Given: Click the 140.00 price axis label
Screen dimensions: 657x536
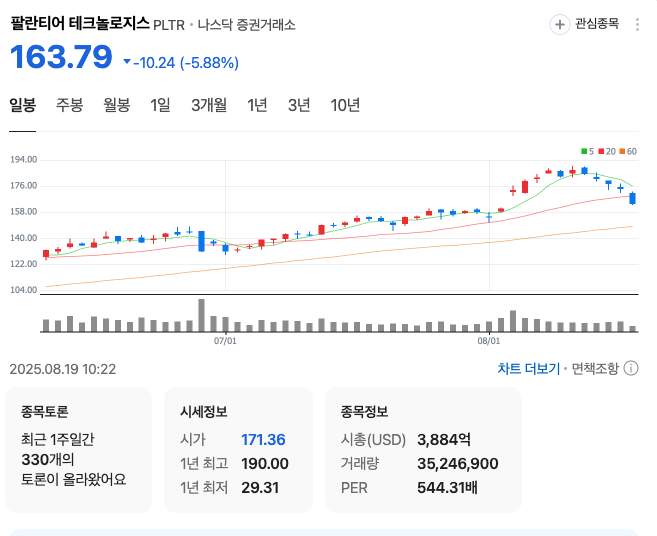Looking at the screenshot, I should pos(24,238).
